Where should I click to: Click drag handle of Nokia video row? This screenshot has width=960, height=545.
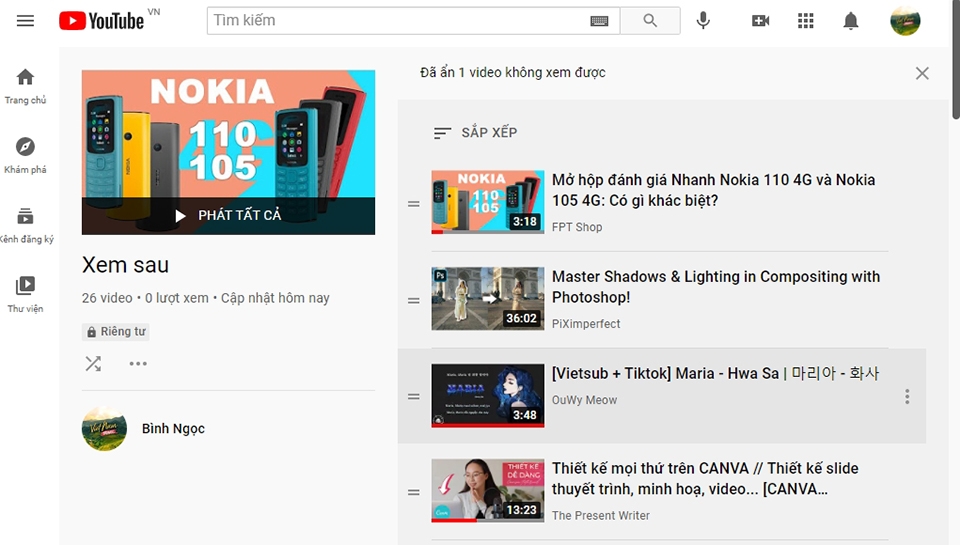click(414, 204)
